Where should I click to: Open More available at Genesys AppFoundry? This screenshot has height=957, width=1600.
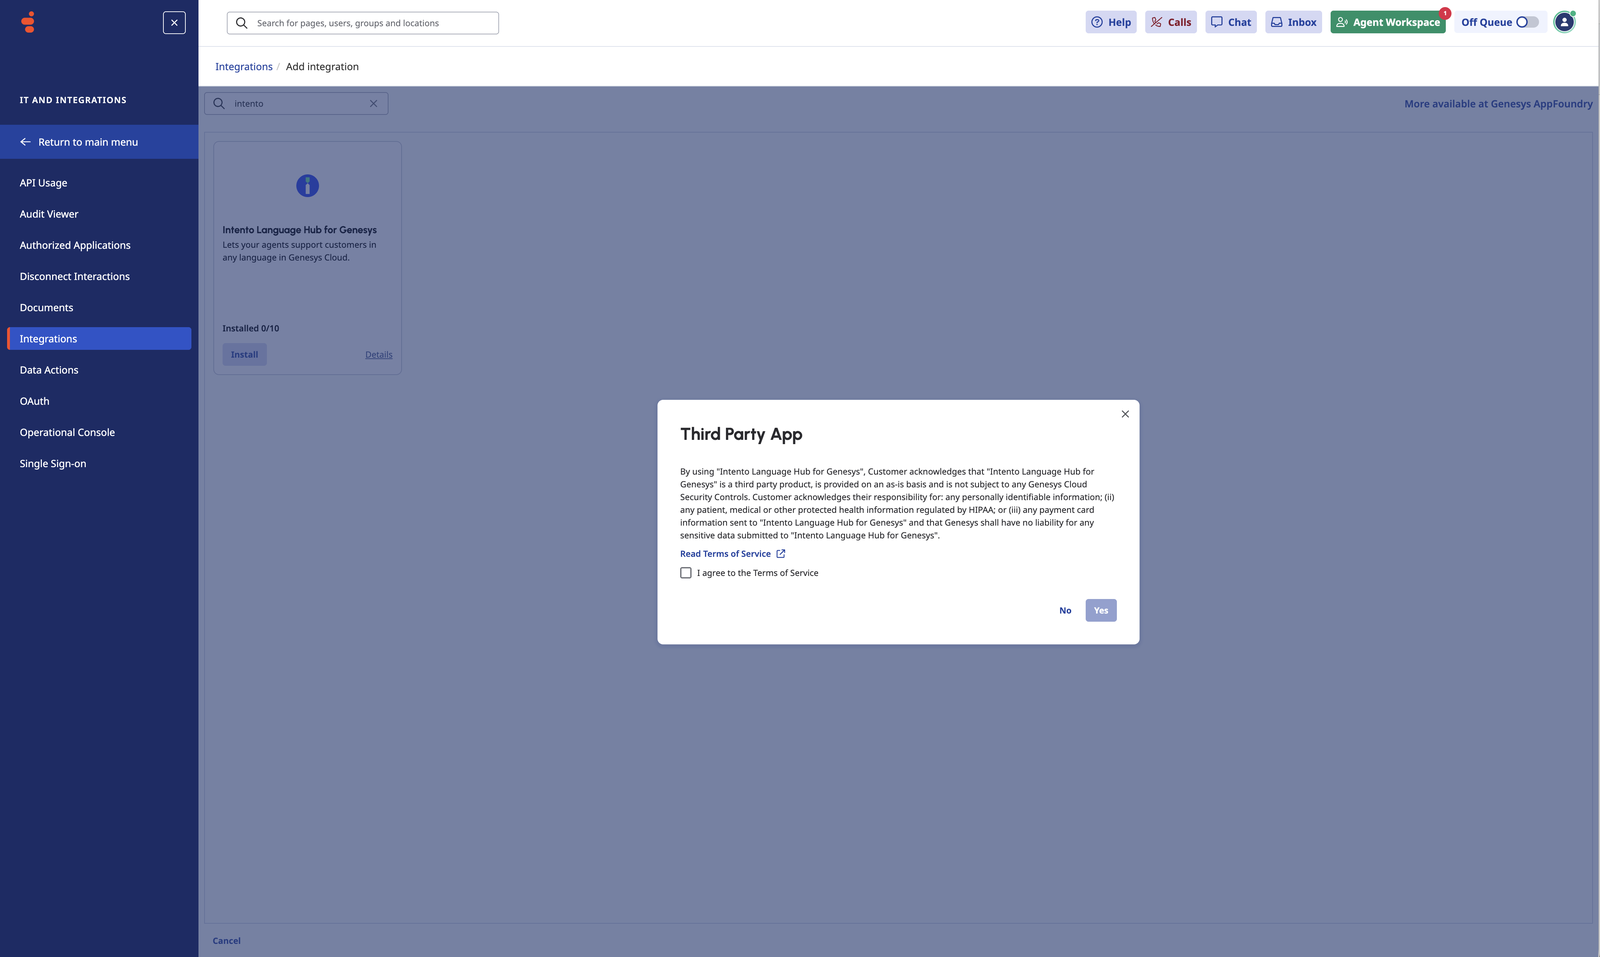1498,104
